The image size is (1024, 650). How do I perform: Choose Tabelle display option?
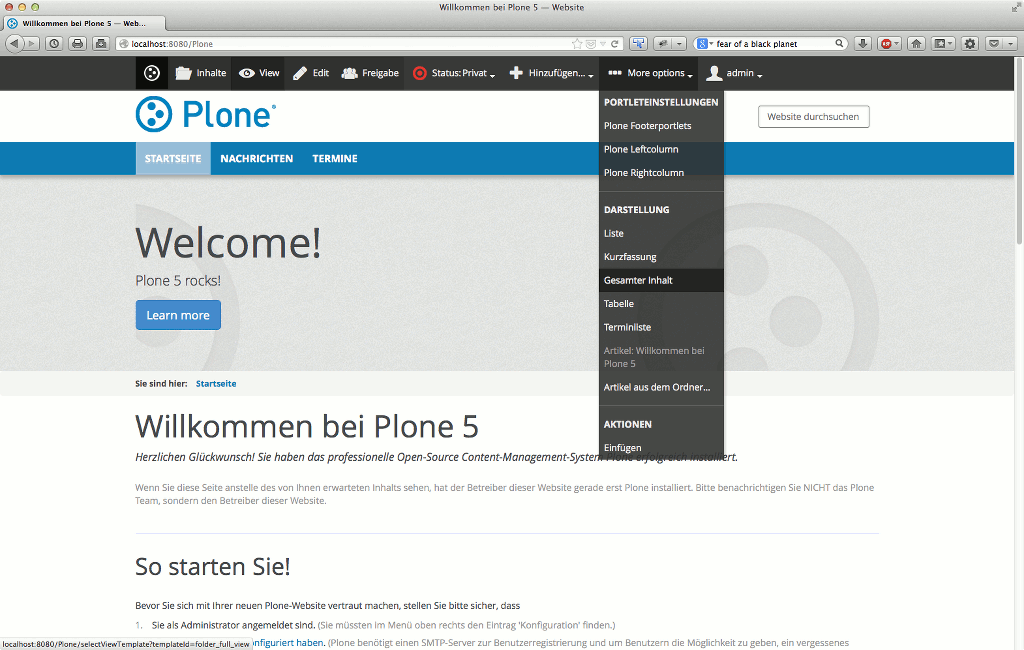click(661, 304)
